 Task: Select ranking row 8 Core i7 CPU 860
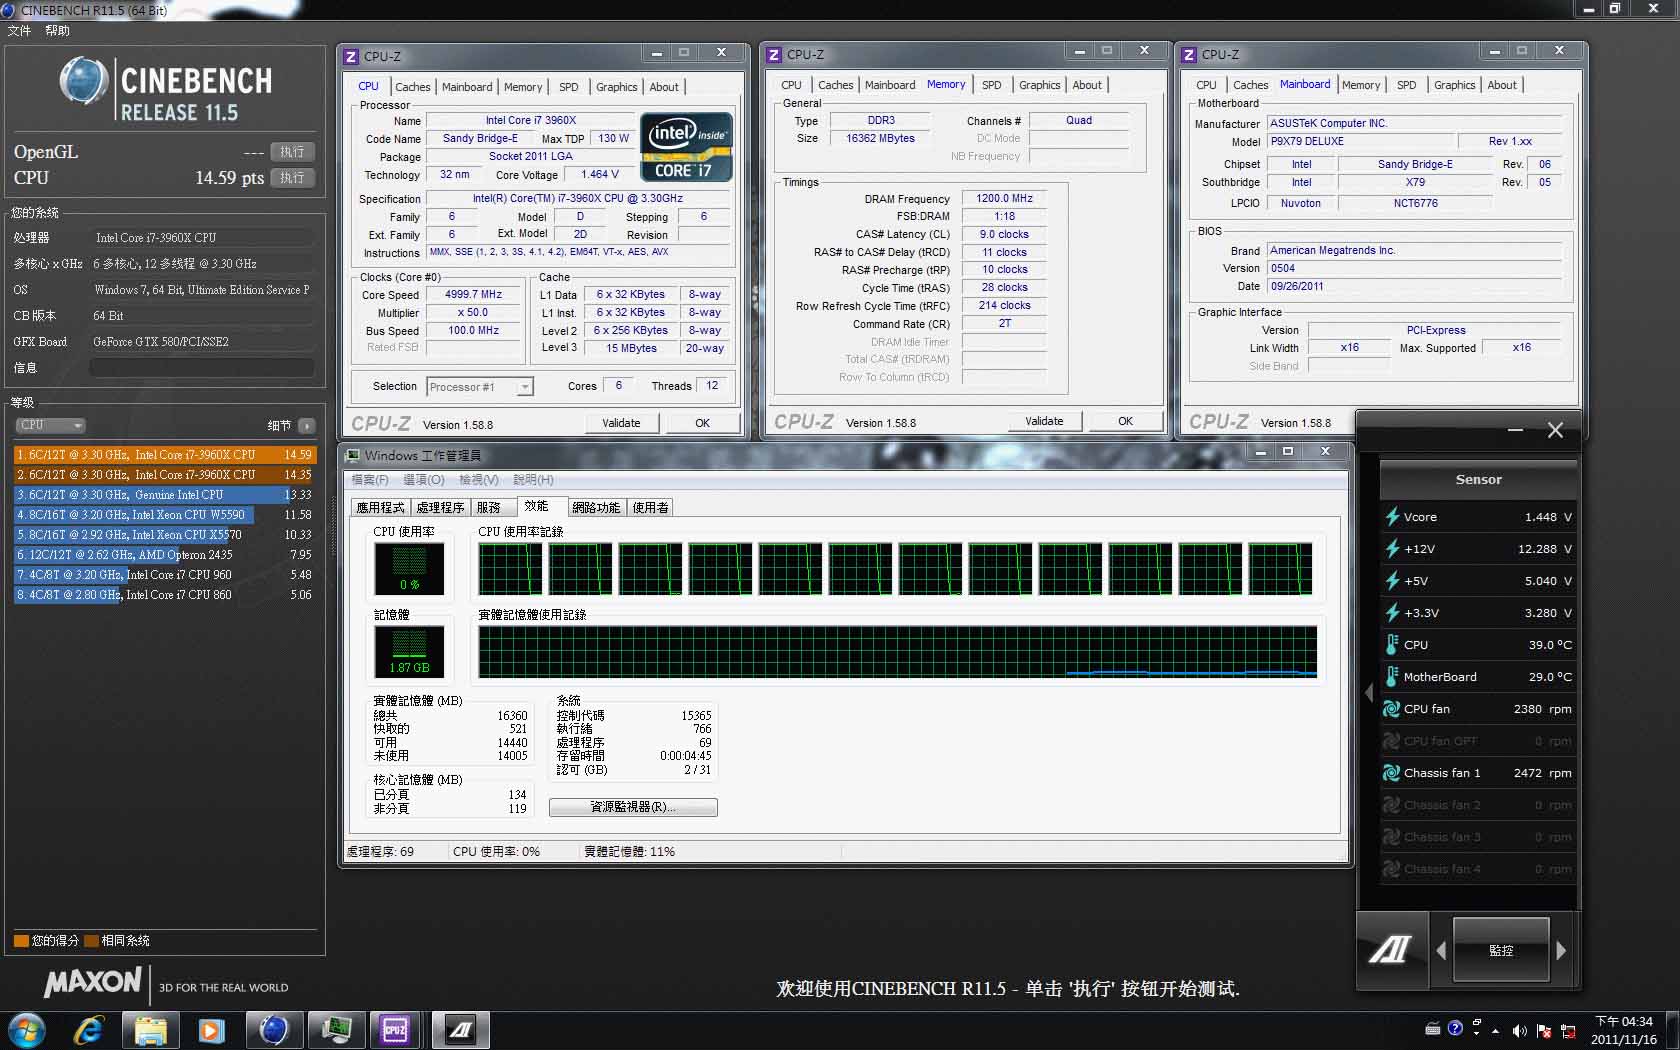(164, 595)
